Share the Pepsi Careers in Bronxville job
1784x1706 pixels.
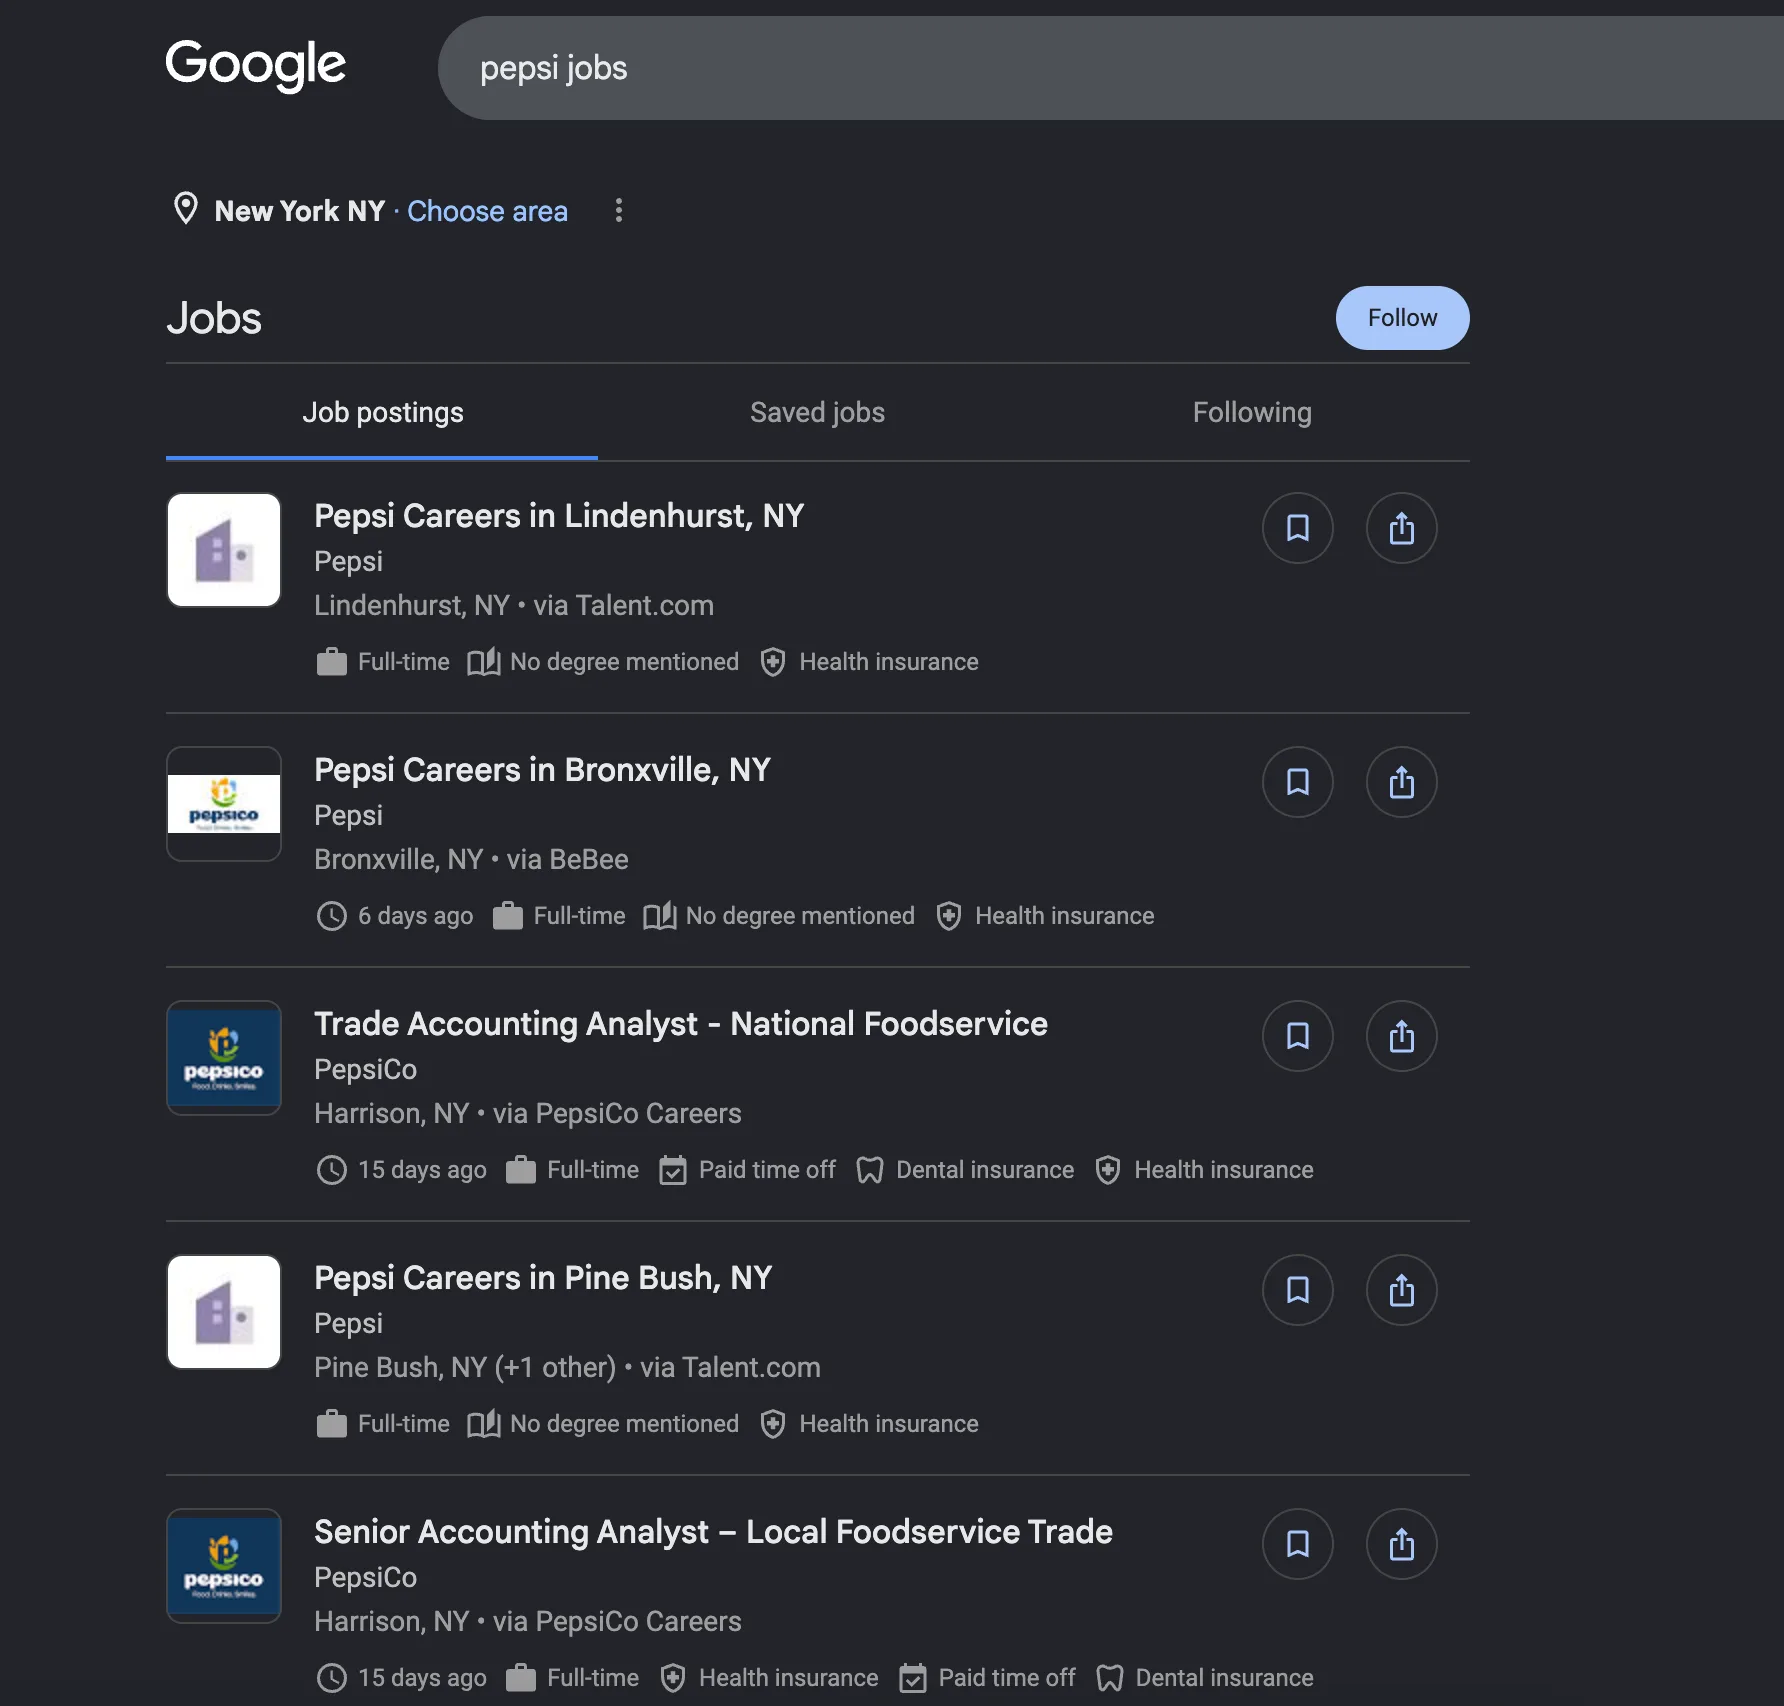coord(1401,782)
